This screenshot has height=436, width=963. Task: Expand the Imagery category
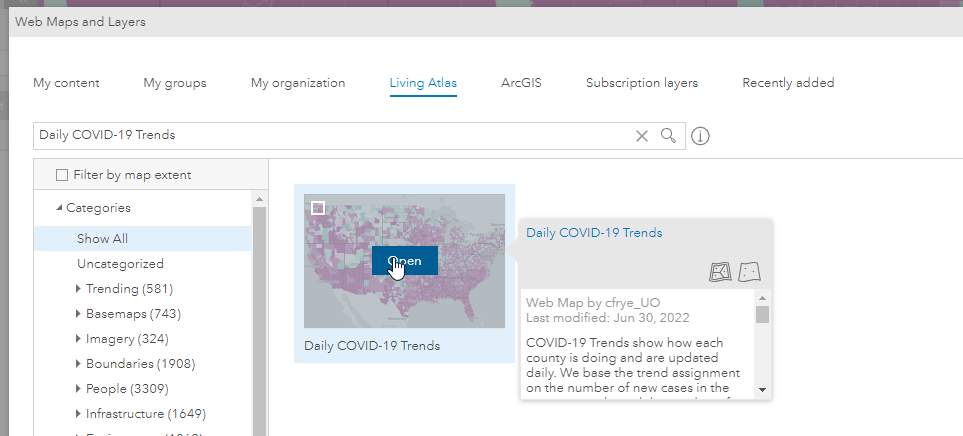click(79, 339)
